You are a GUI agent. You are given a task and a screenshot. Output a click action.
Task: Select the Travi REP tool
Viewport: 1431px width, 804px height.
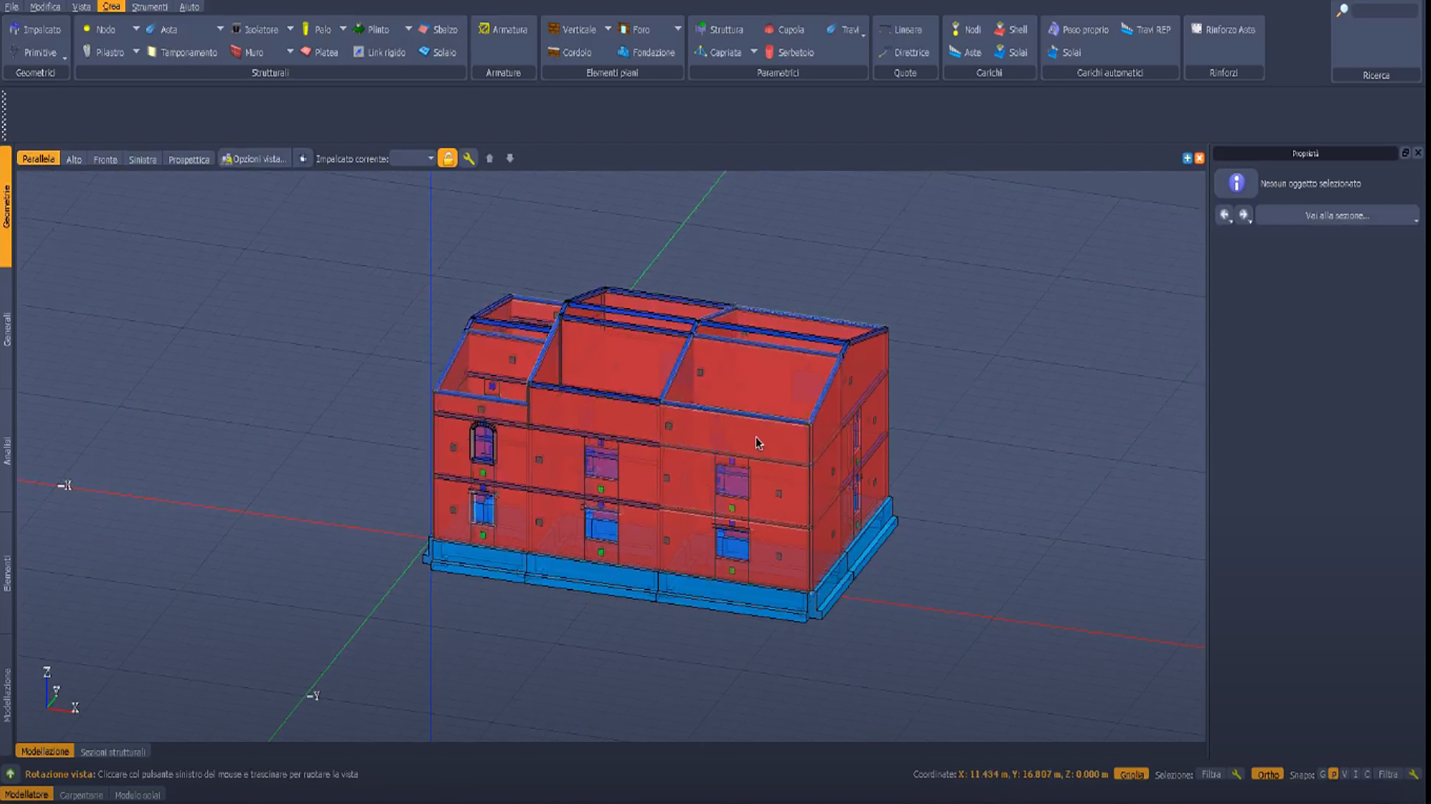point(1146,30)
